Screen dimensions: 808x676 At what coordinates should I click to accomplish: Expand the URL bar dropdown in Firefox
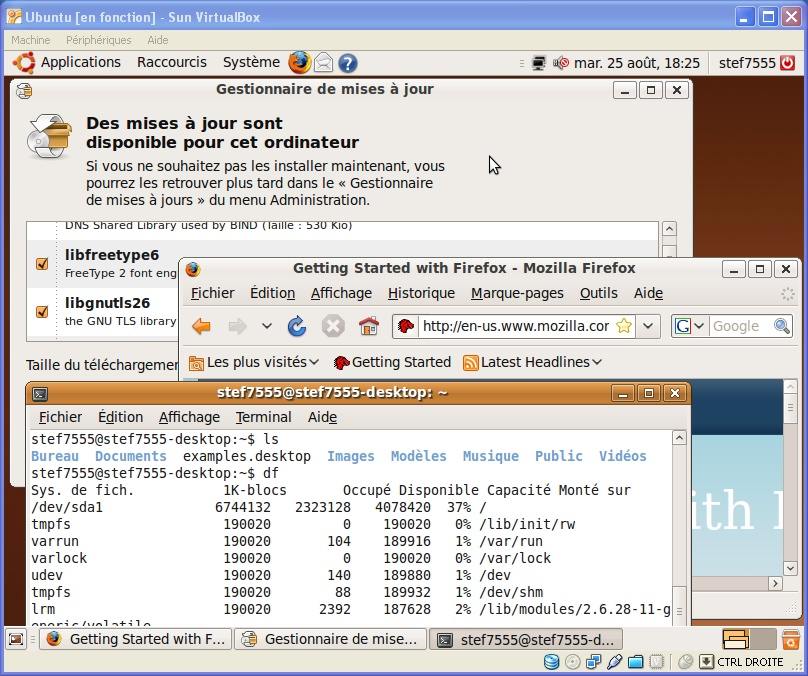(648, 326)
